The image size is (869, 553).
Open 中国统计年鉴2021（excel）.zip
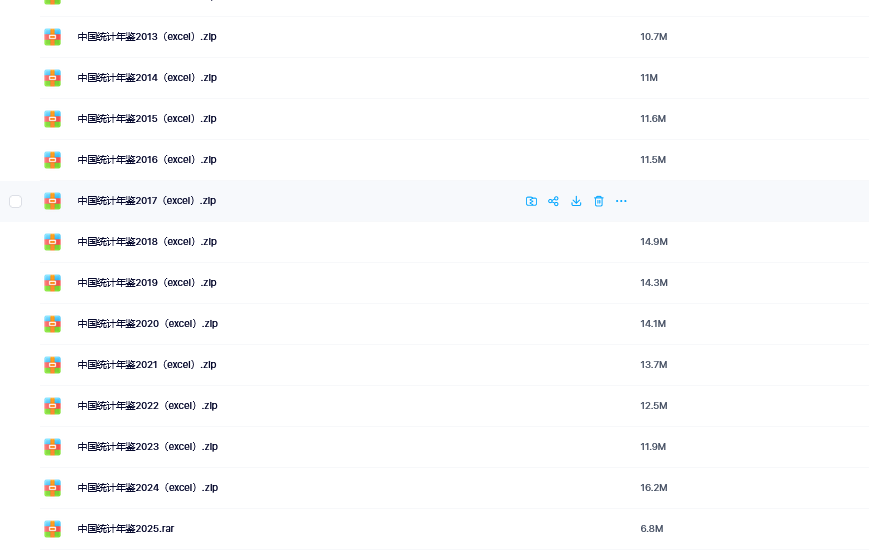[x=147, y=365]
